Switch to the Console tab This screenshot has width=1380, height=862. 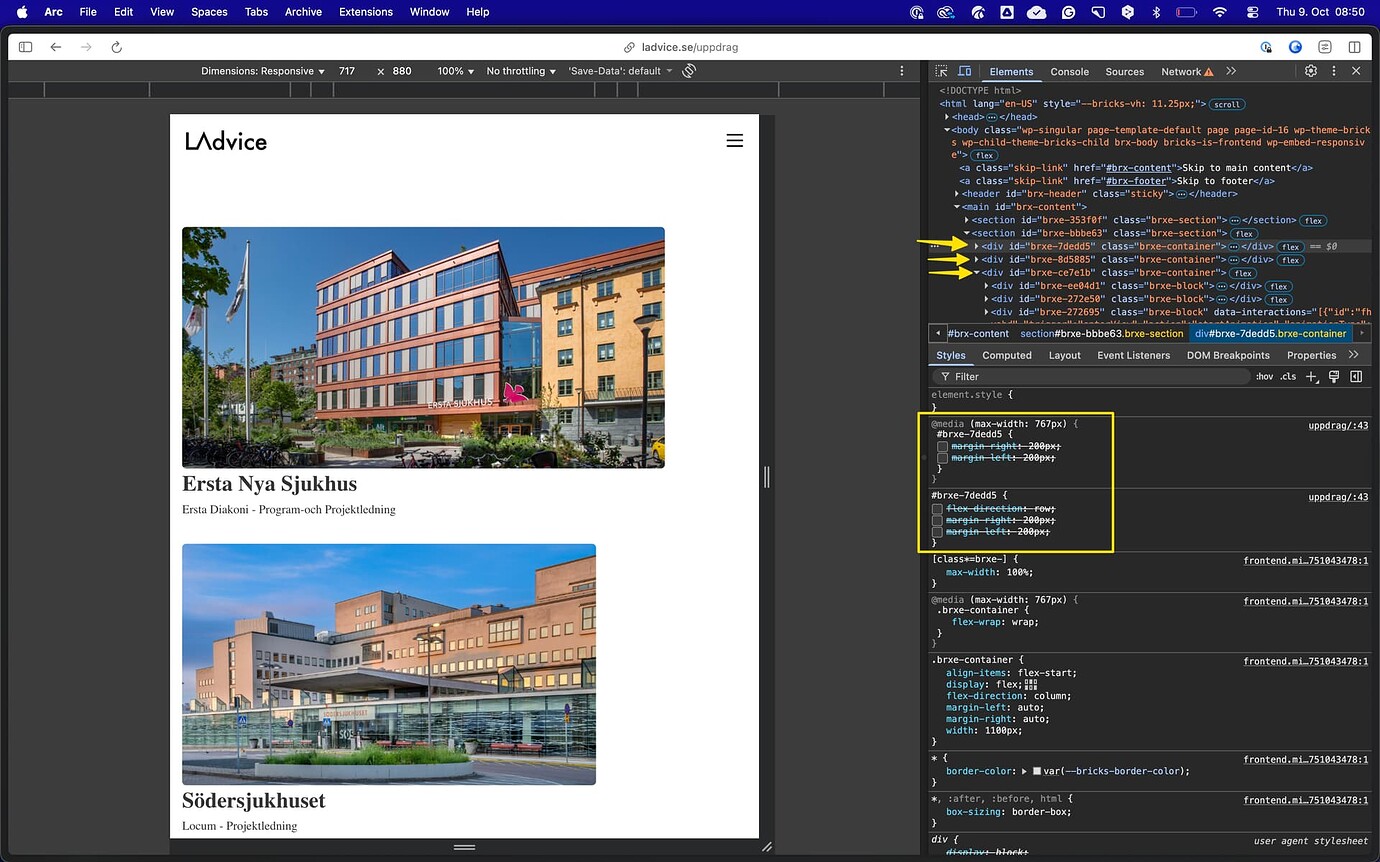pyautogui.click(x=1069, y=71)
